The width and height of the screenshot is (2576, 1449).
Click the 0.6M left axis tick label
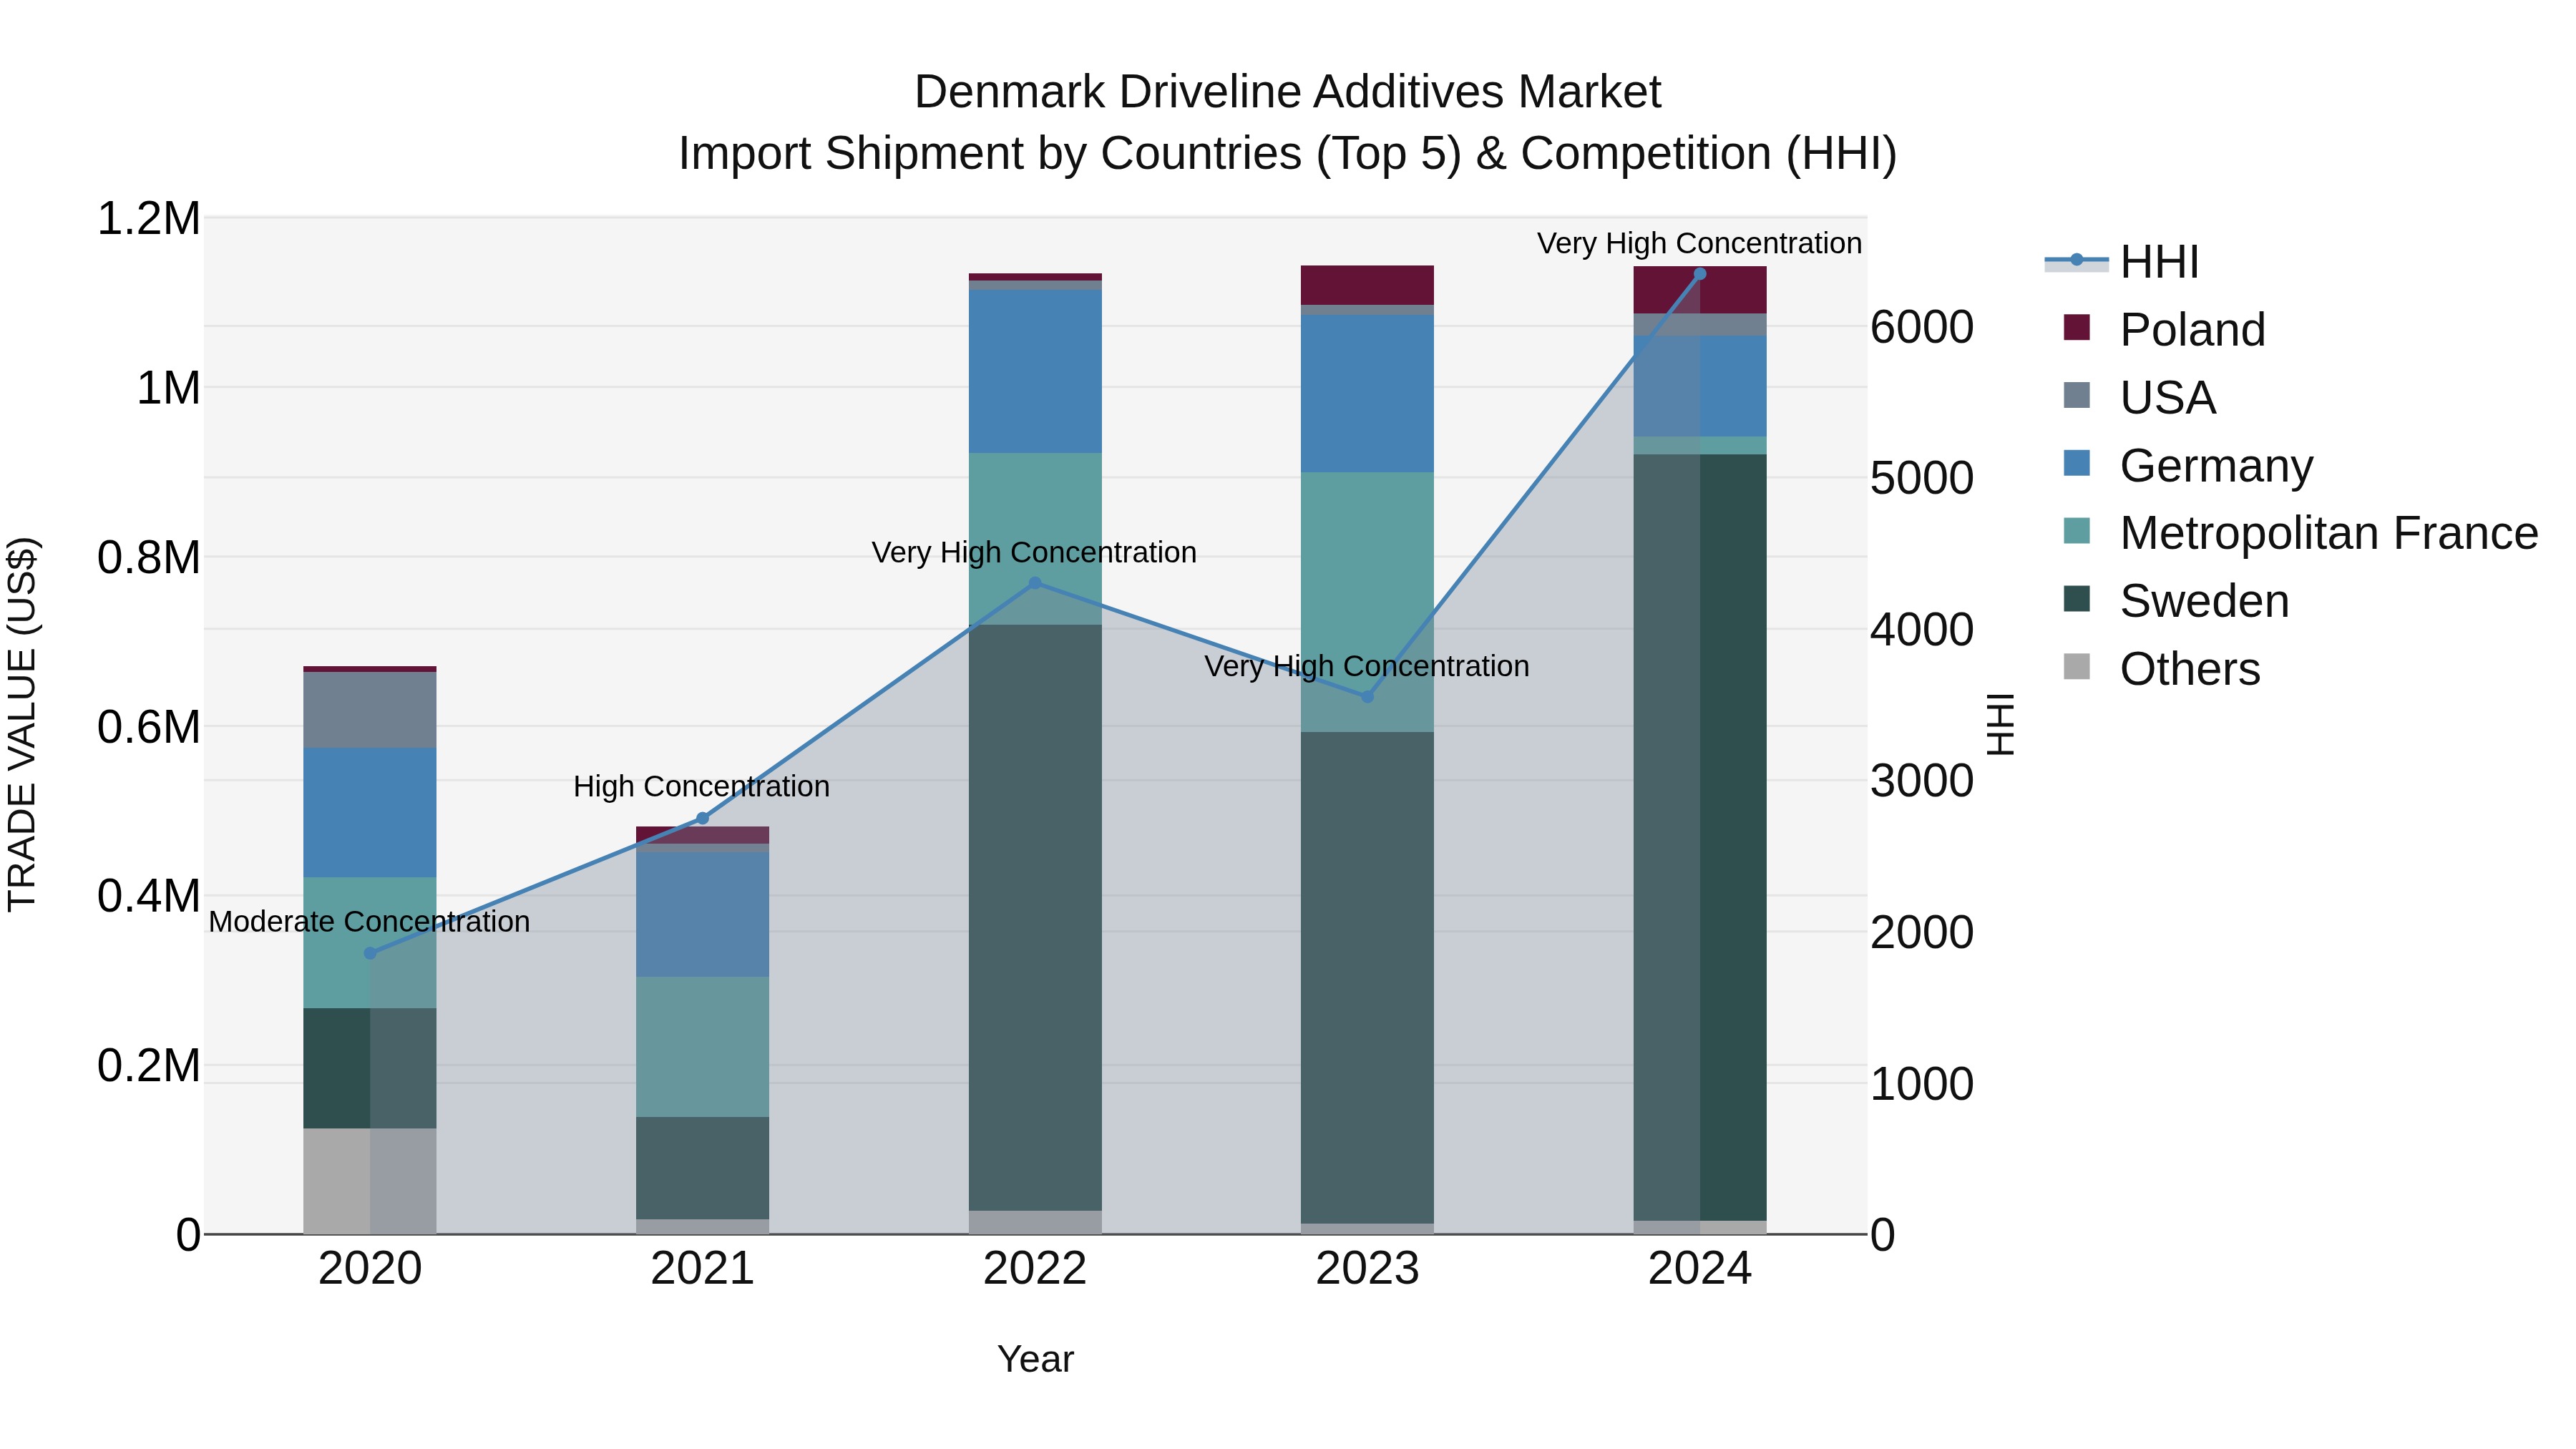pyautogui.click(x=149, y=727)
